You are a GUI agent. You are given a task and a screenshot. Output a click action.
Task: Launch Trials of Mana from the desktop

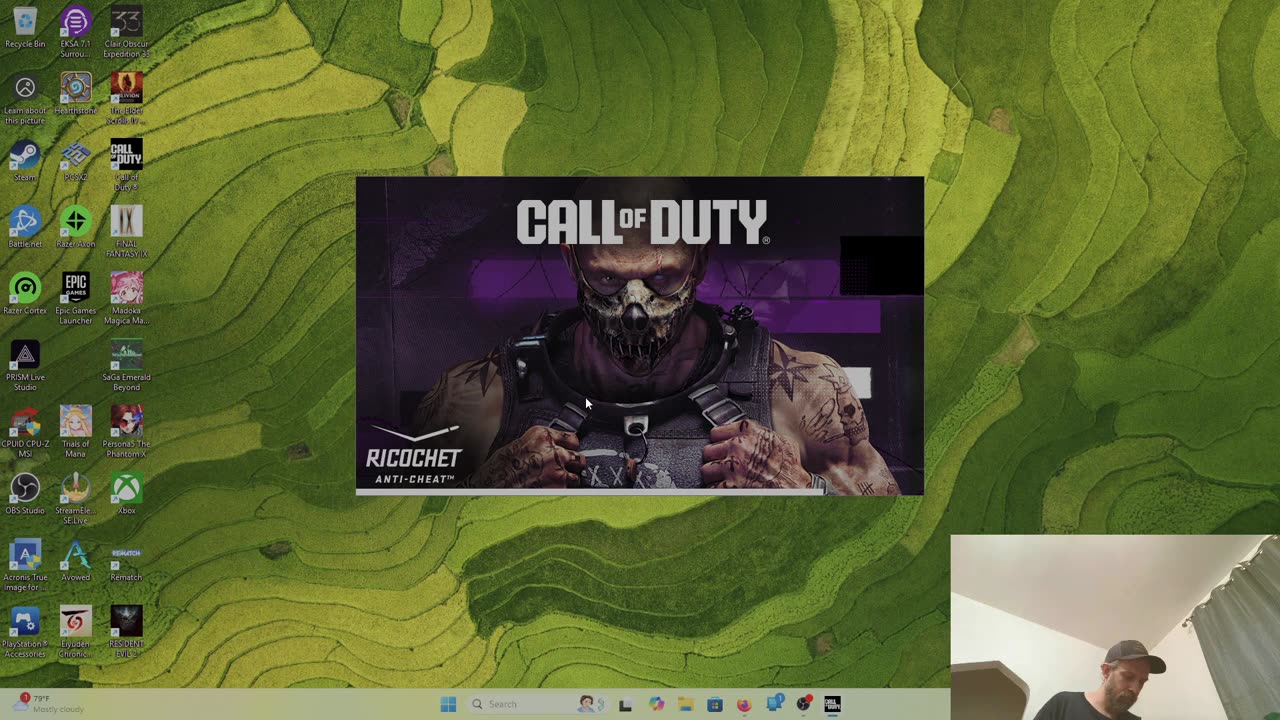(75, 433)
